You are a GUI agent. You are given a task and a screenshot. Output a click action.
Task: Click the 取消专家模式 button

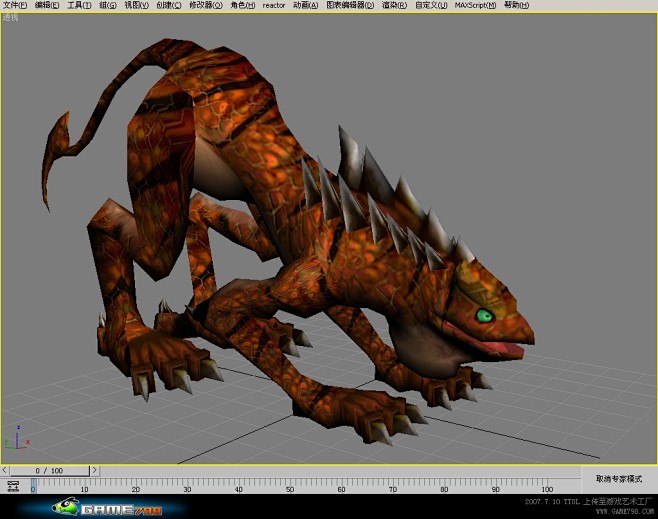(619, 479)
